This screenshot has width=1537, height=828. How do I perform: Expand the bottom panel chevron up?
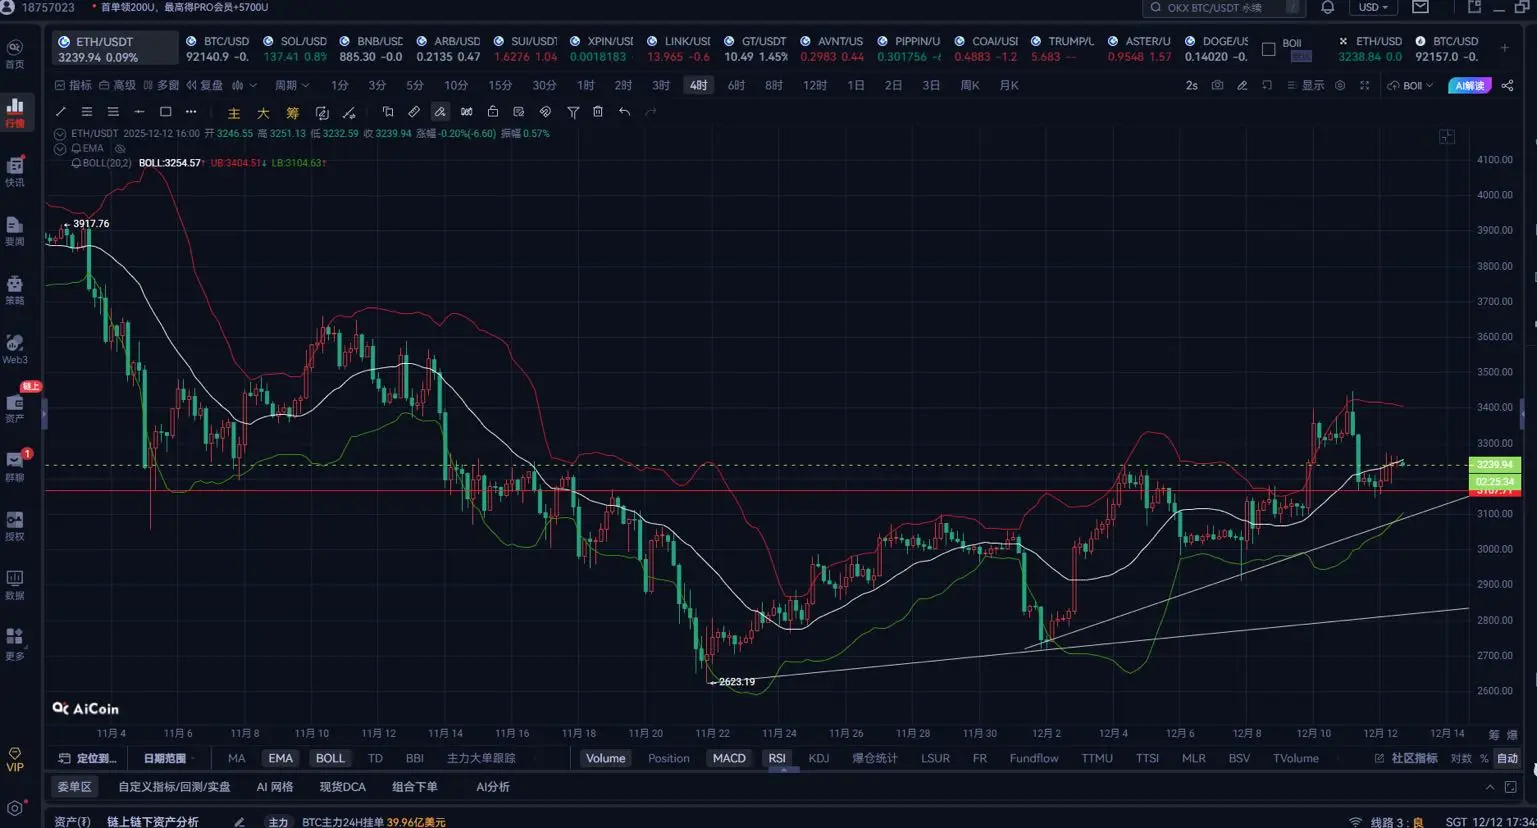pyautogui.click(x=1490, y=787)
